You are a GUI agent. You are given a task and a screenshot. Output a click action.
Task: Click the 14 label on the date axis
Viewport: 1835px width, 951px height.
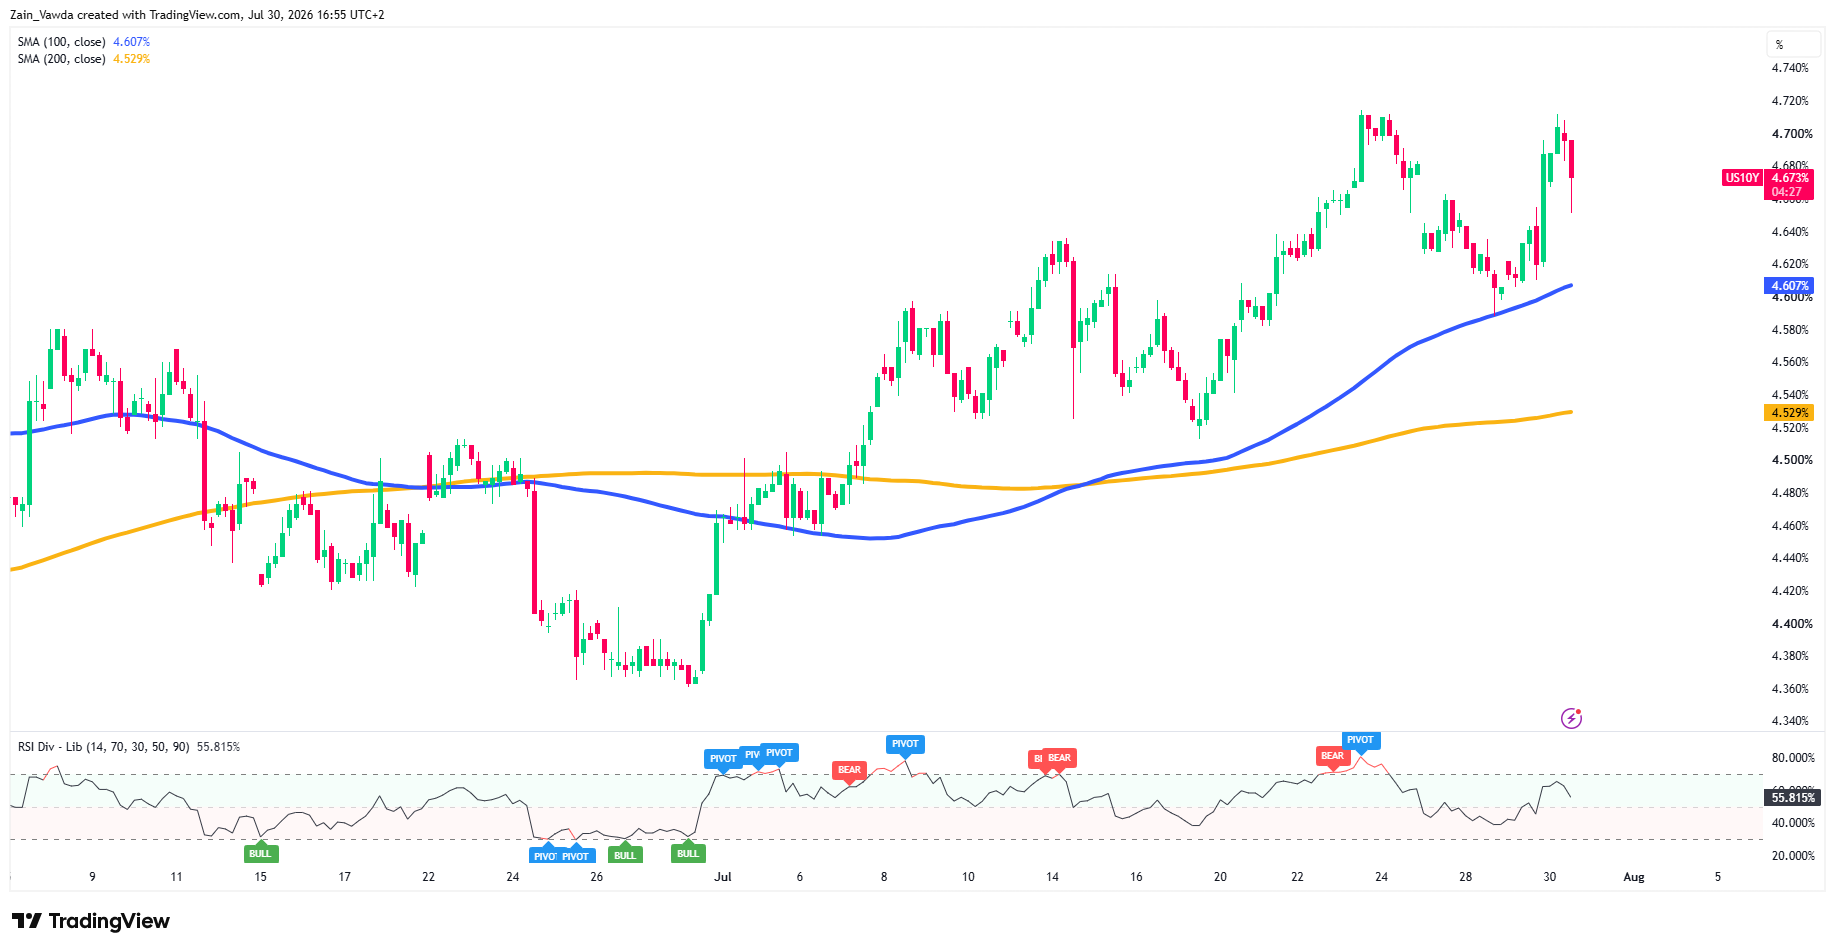[1052, 877]
